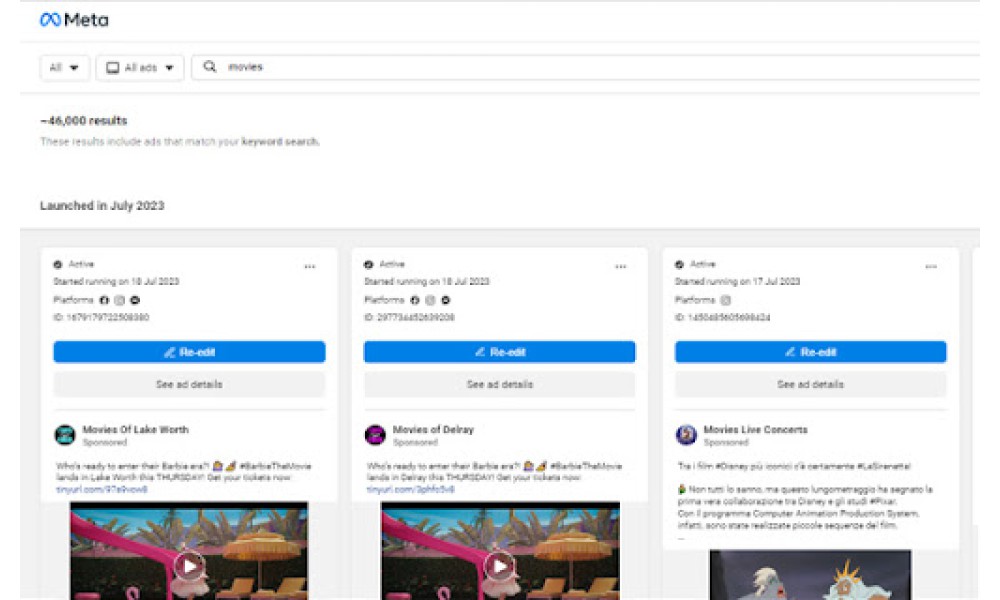Open the All category dropdown
The width and height of the screenshot is (1000, 600).
pyautogui.click(x=64, y=68)
